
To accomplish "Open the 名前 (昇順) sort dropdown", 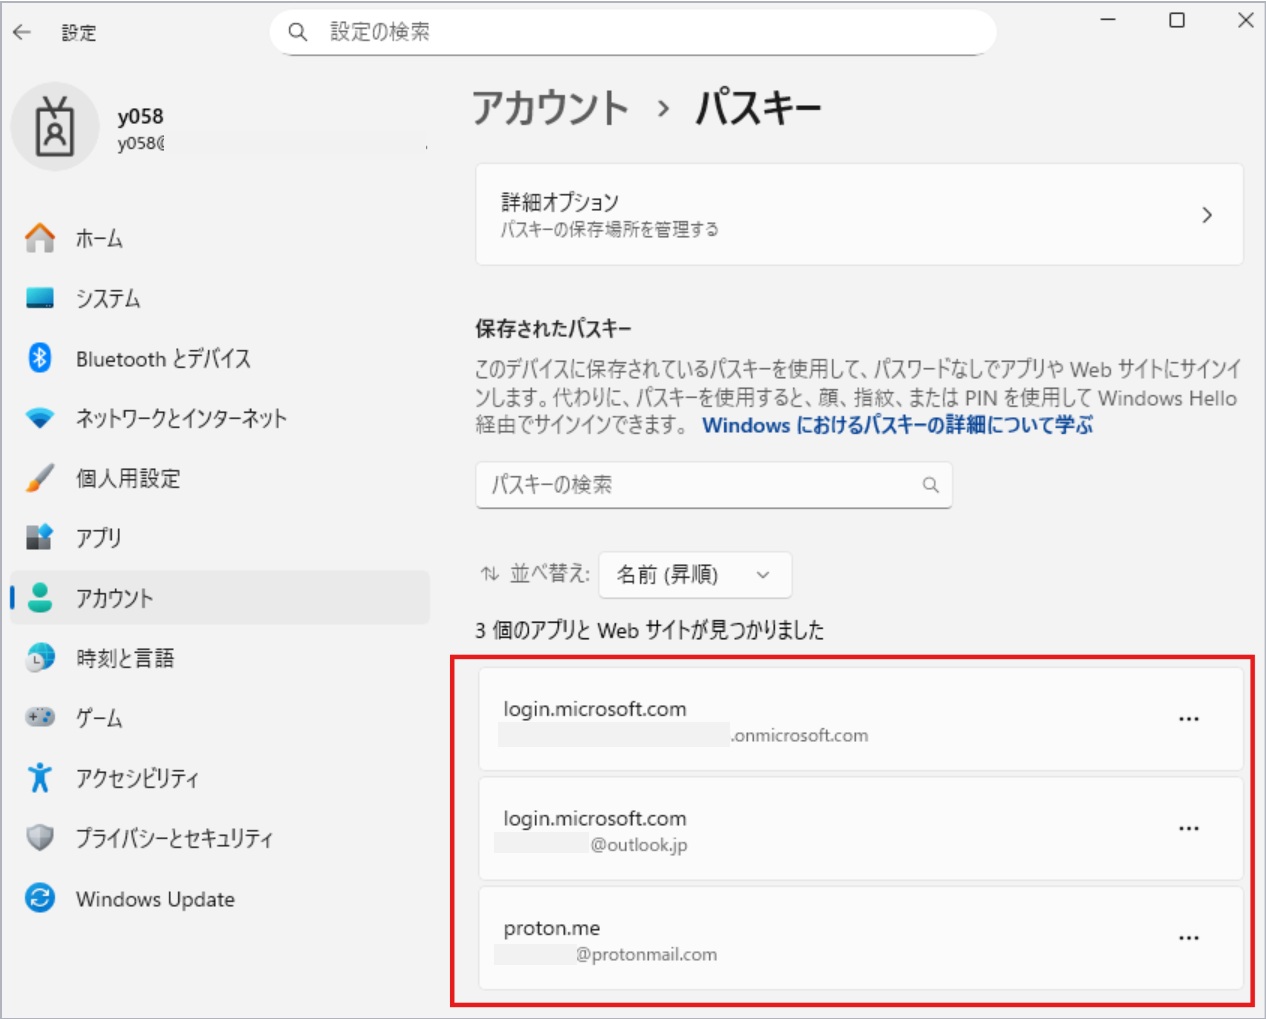I will point(693,575).
